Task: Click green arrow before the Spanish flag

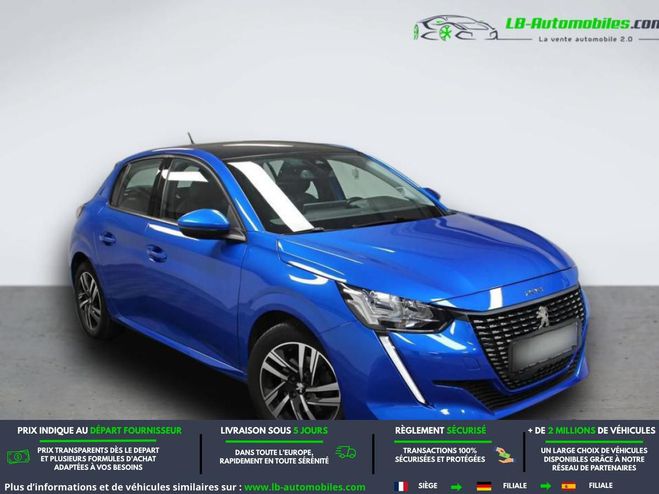Action: [545, 487]
